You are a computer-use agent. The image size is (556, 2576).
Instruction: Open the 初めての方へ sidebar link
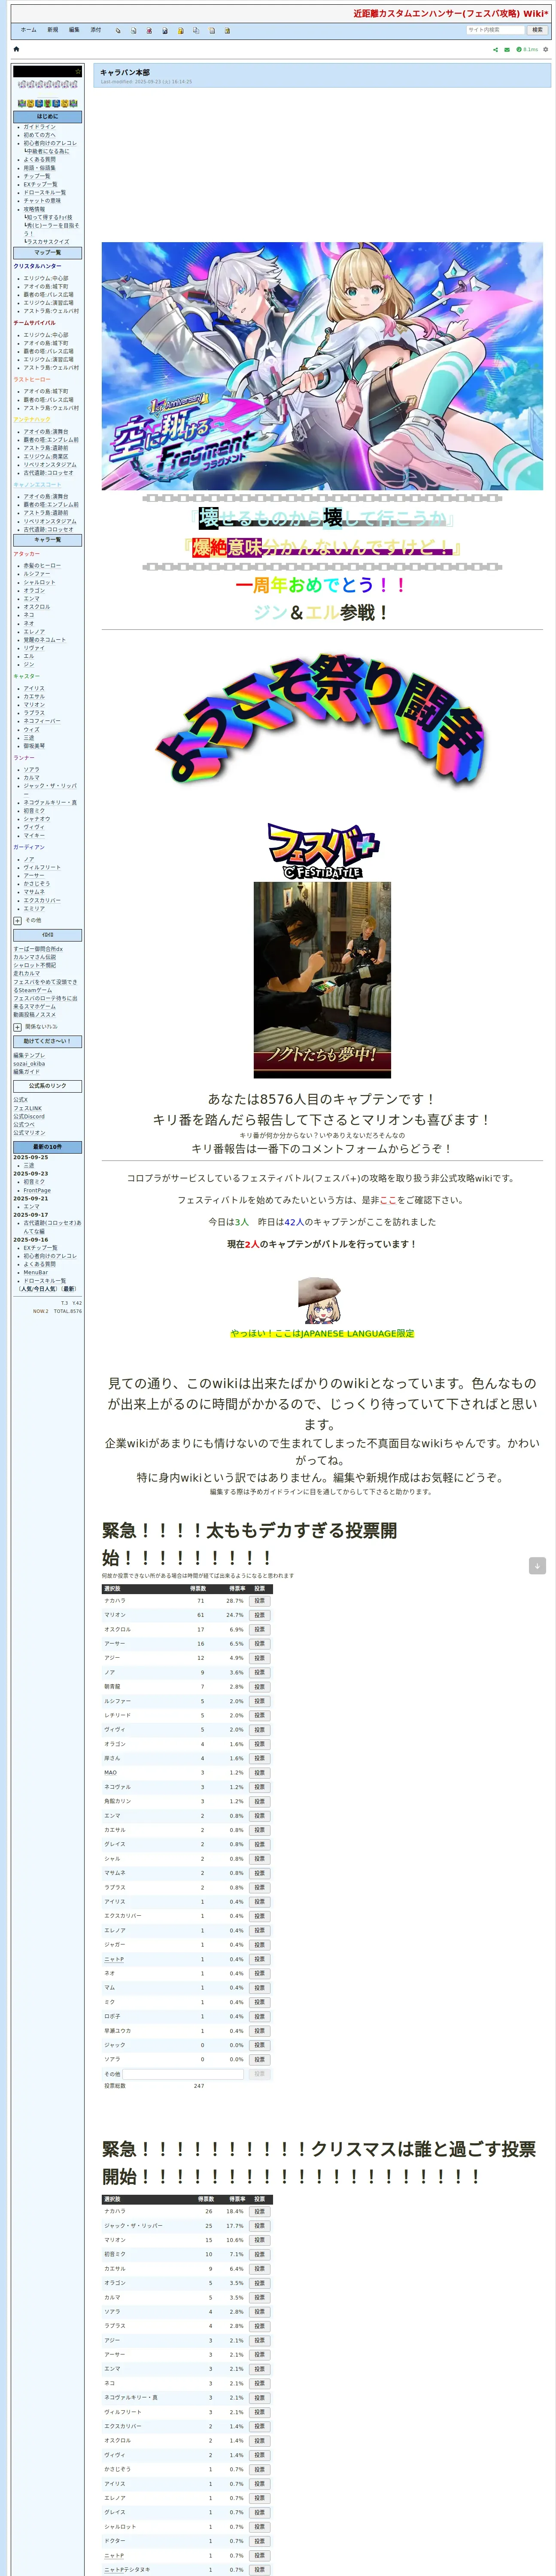(x=40, y=135)
